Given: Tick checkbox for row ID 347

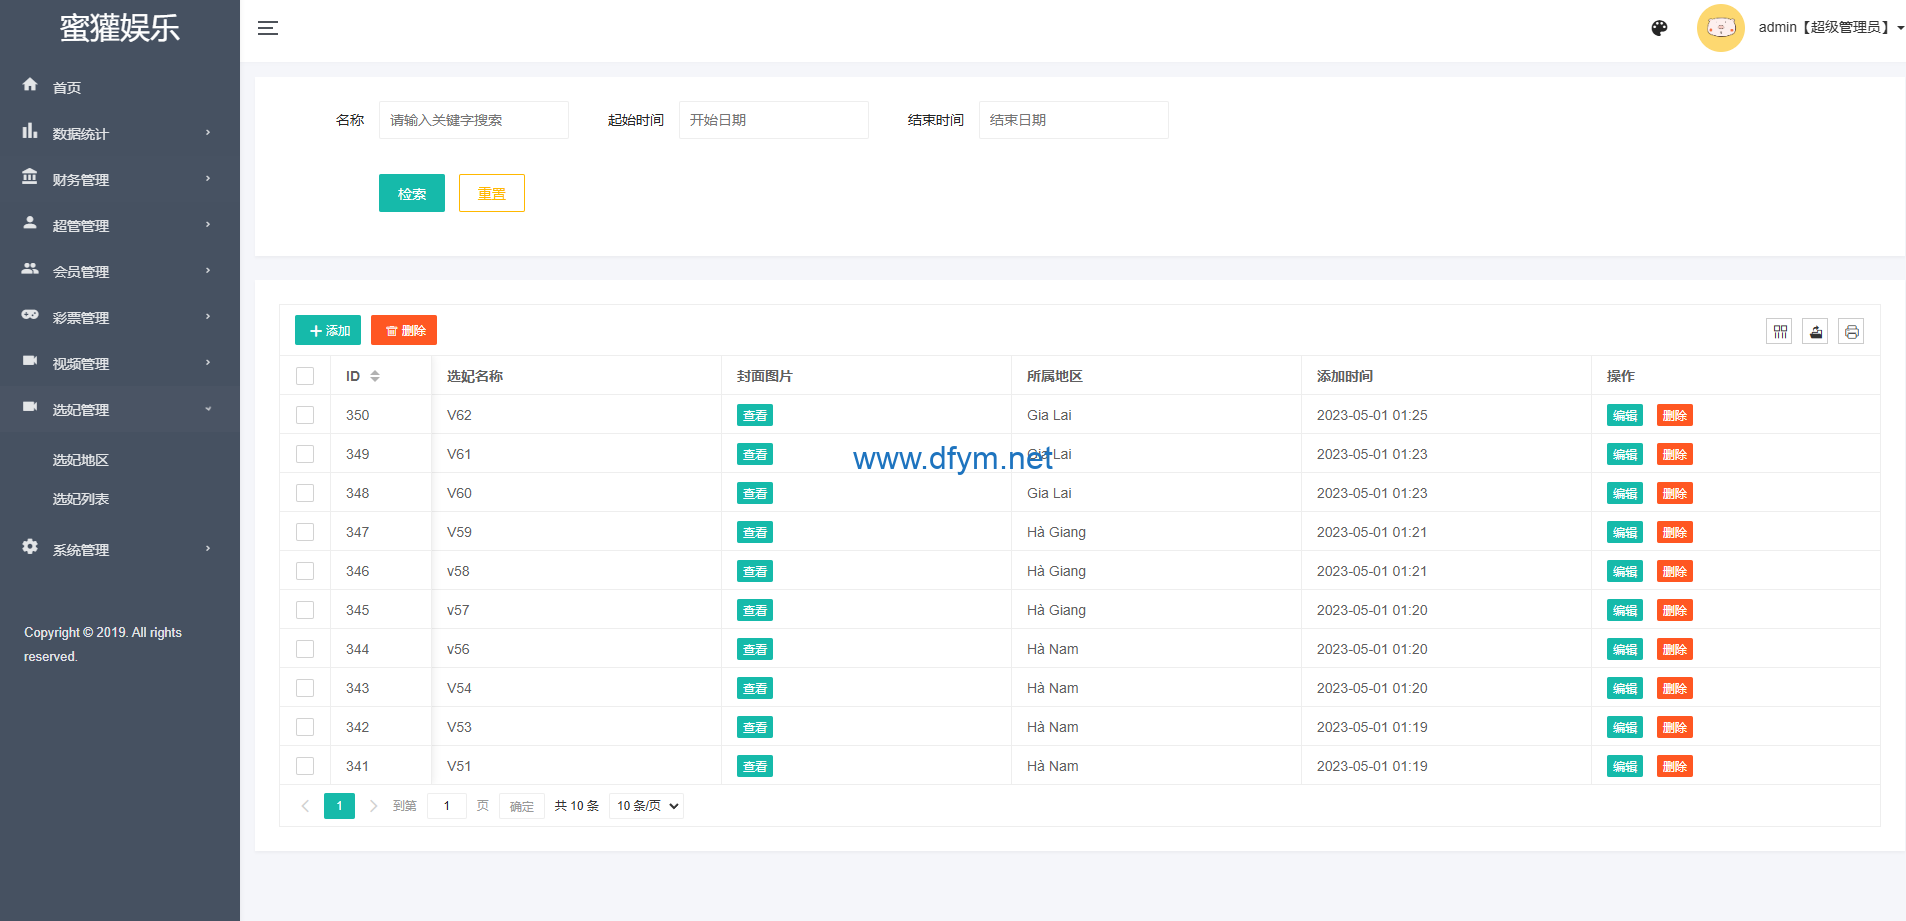Looking at the screenshot, I should click(x=305, y=532).
